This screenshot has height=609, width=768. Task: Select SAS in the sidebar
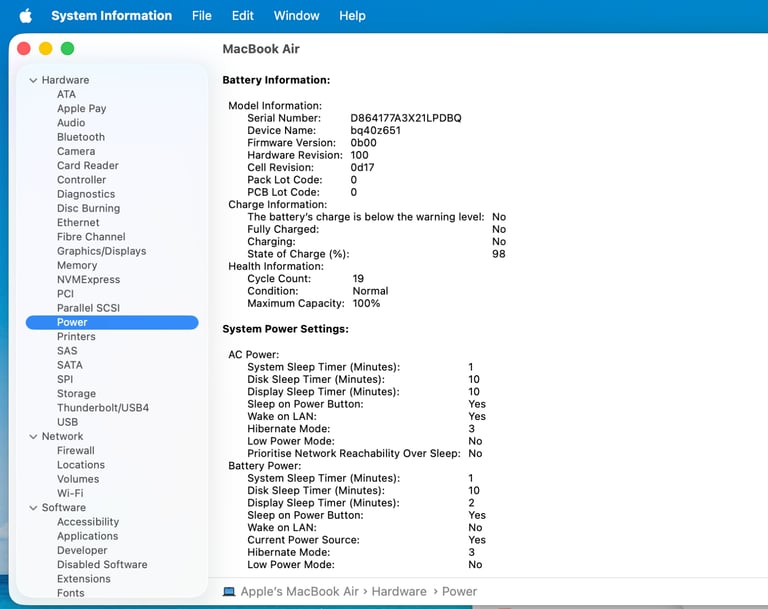tap(67, 351)
